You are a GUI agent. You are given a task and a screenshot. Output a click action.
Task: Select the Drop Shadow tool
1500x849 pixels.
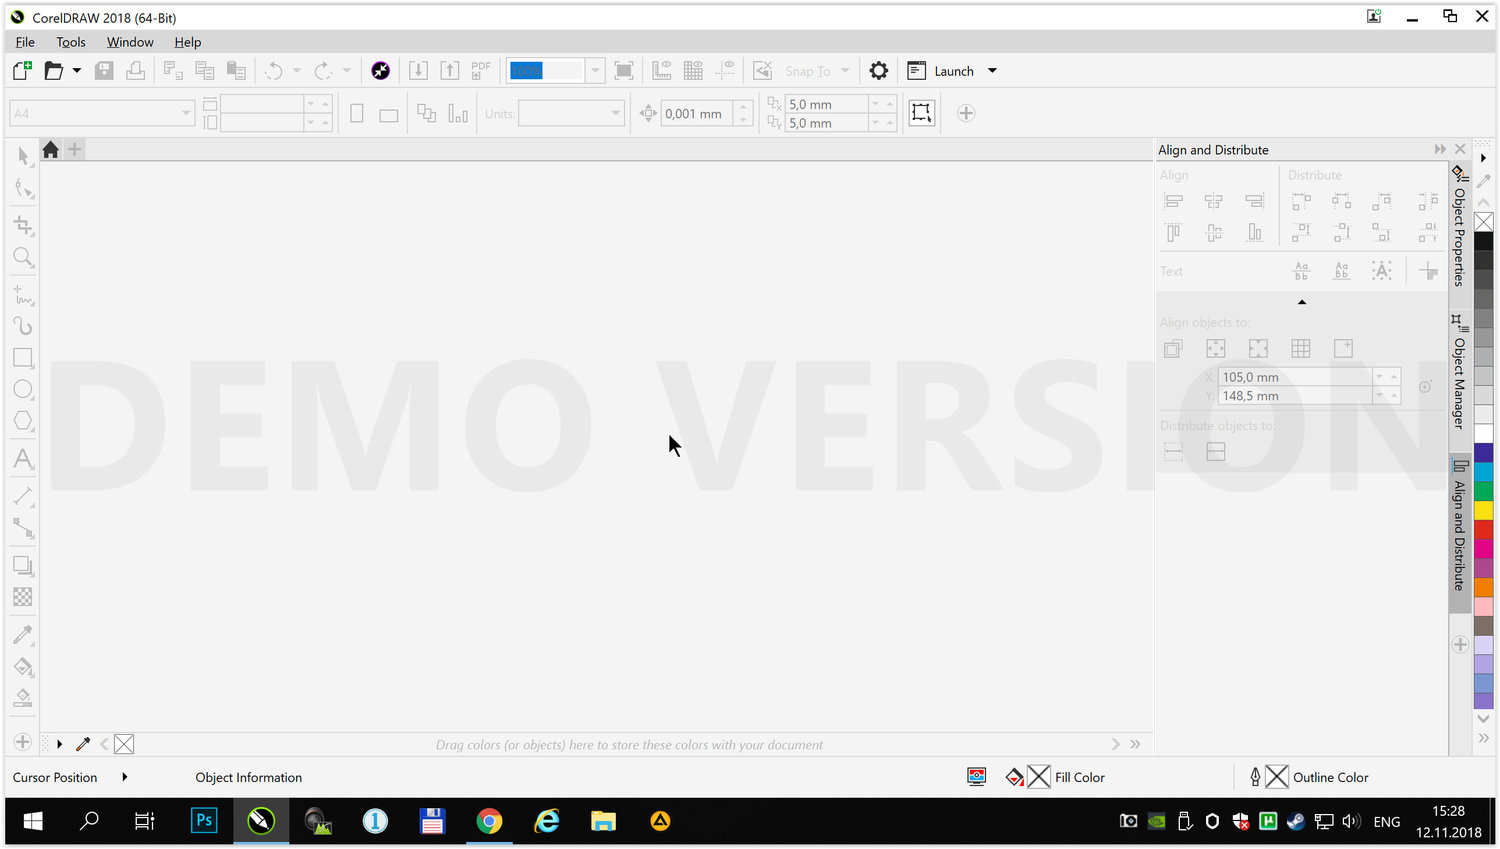point(23,566)
